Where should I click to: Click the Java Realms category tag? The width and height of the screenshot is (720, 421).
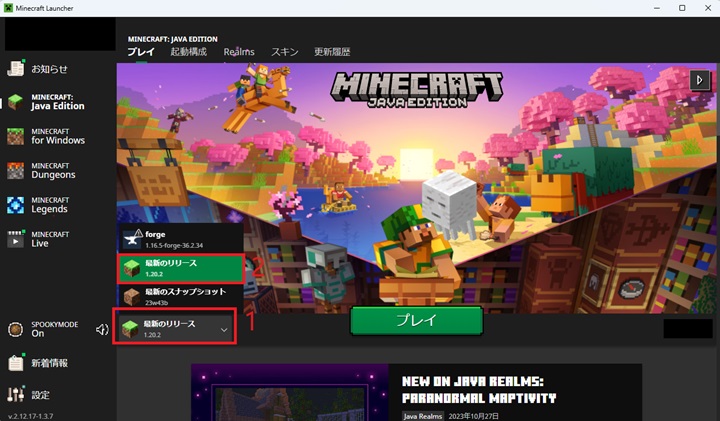[423, 416]
